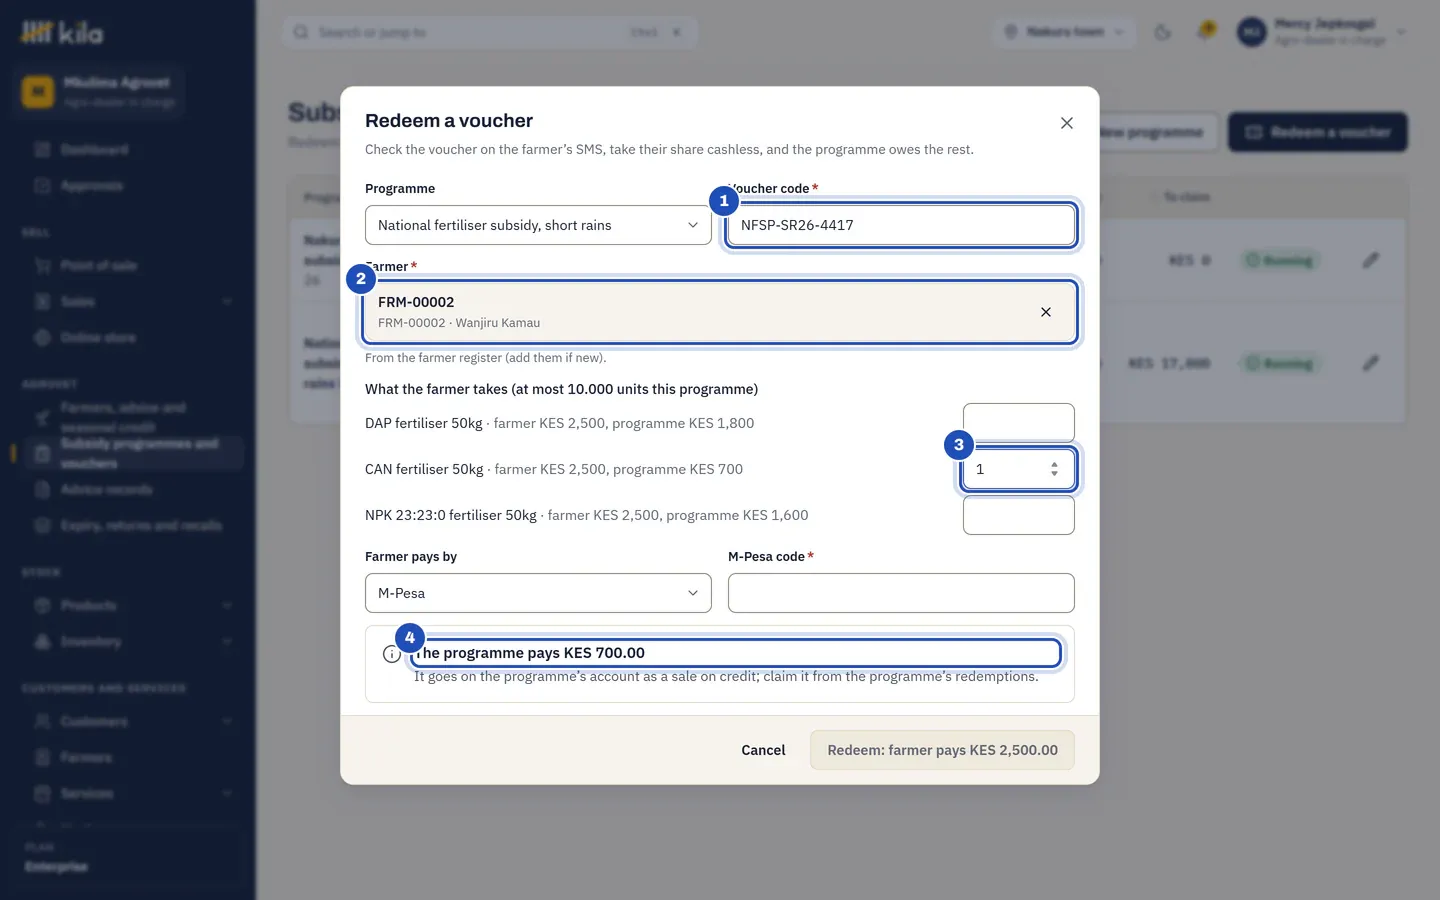
Task: Click the Voucher code input field
Action: (901, 225)
